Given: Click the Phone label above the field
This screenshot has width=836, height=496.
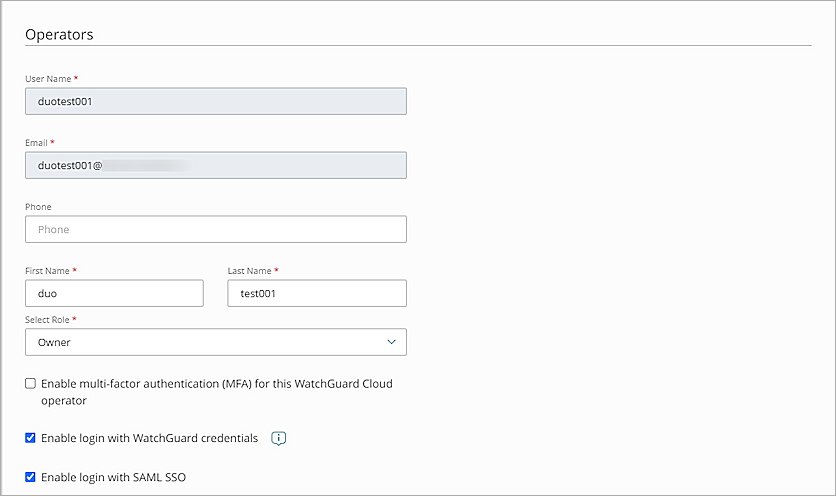Looking at the screenshot, I should click(38, 207).
